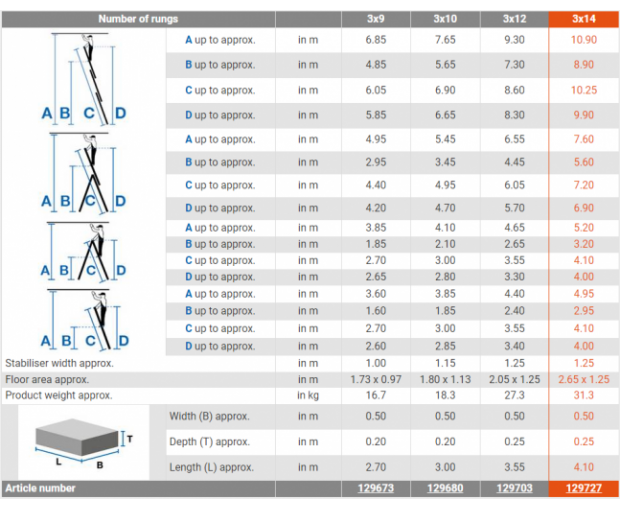Click the value 6.85 in 3x9 column

376,40
